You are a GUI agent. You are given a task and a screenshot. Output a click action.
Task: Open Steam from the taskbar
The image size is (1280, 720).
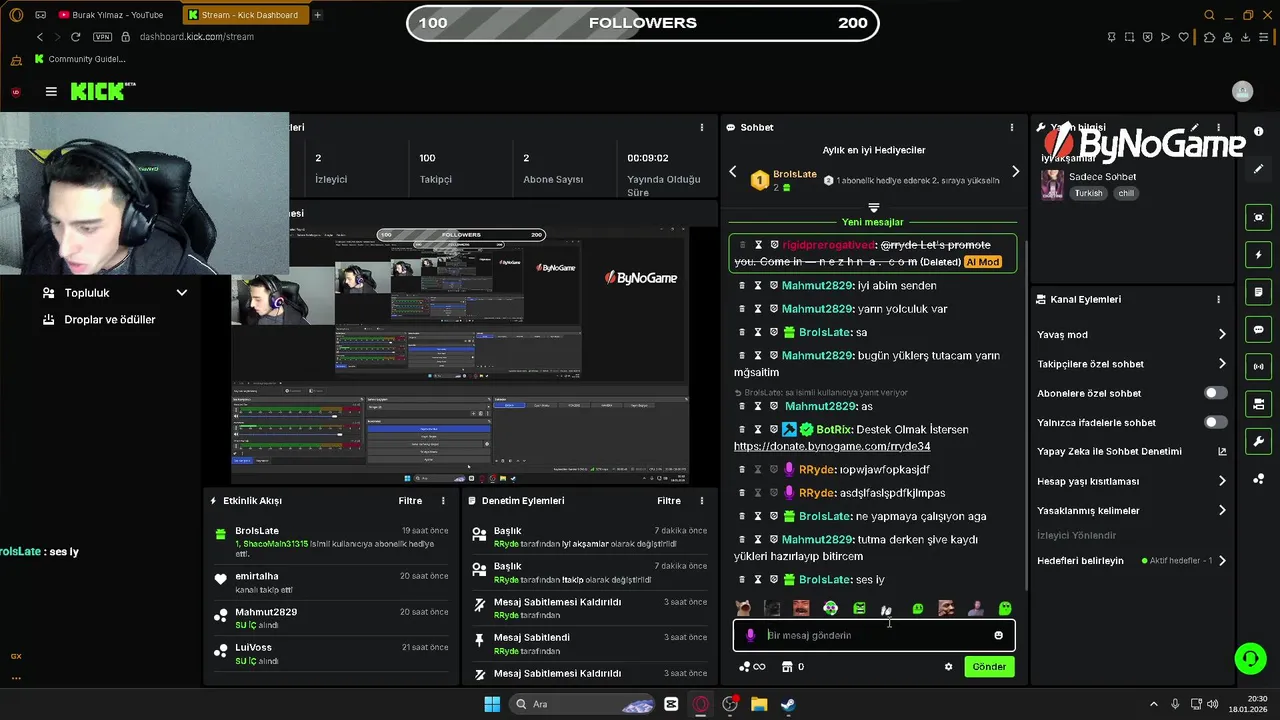point(788,704)
